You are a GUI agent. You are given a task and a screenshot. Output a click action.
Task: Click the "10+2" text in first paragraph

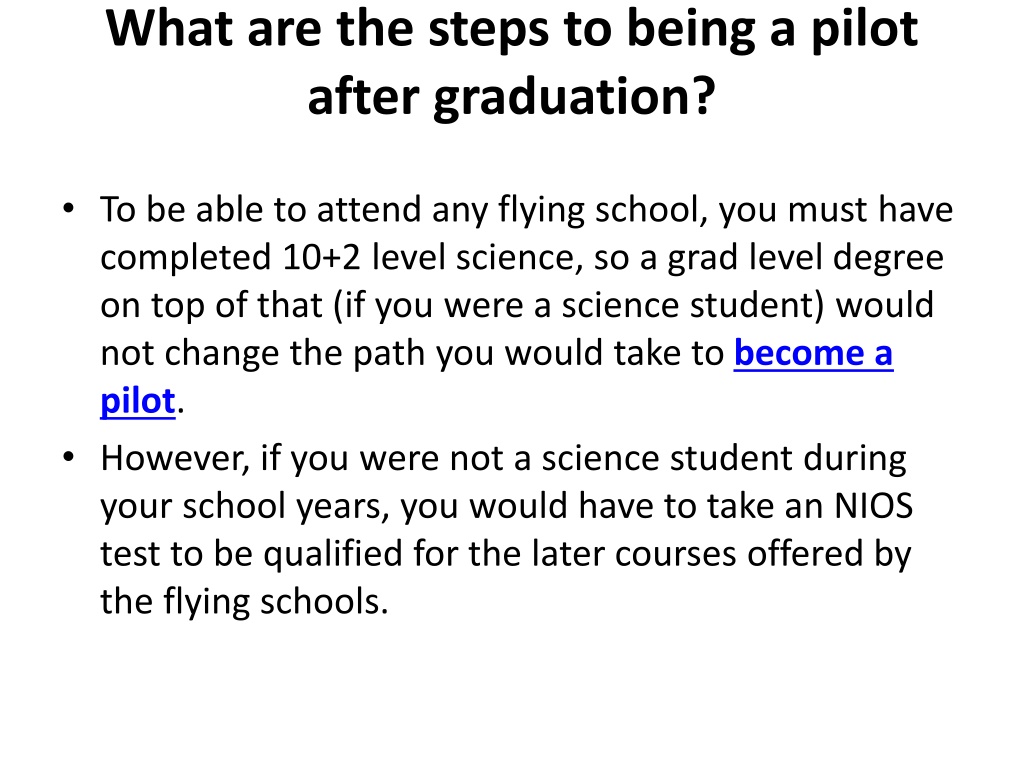click(321, 257)
